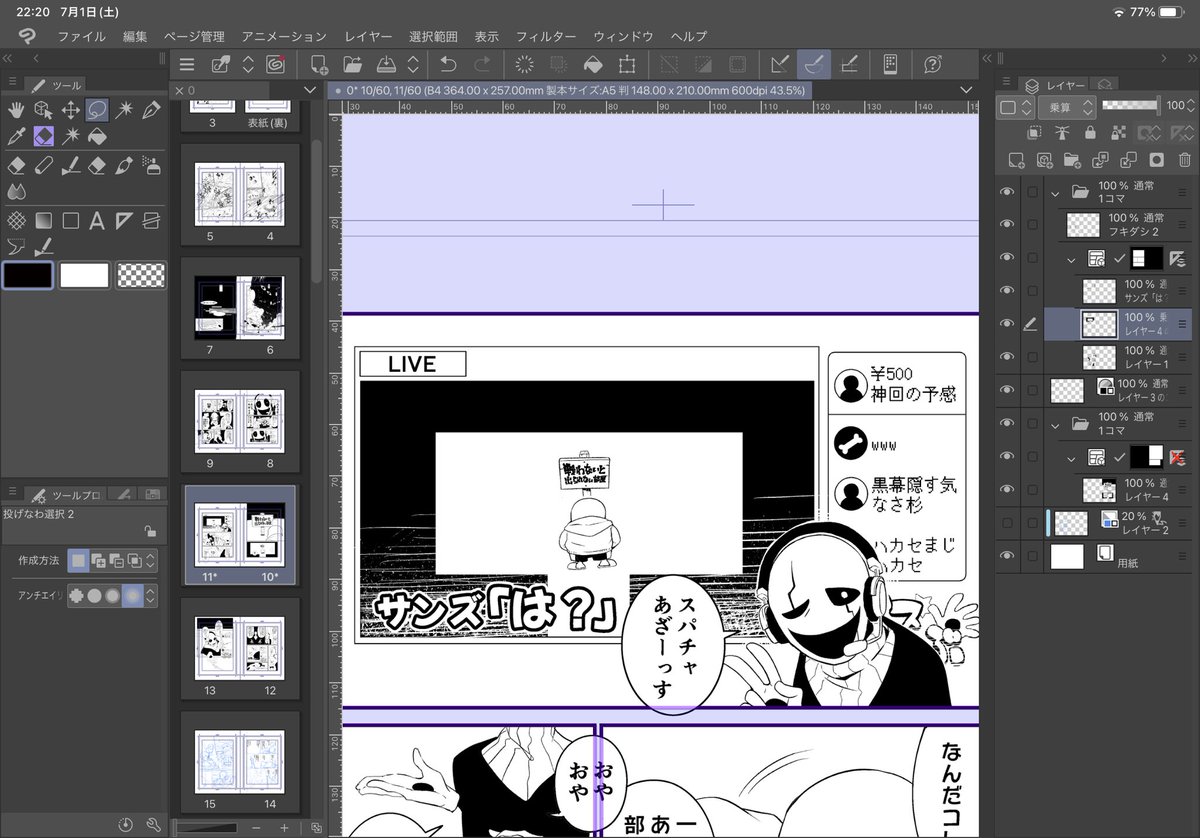1200x838 pixels.
Task: Select white sub color swatch
Action: click(84, 275)
